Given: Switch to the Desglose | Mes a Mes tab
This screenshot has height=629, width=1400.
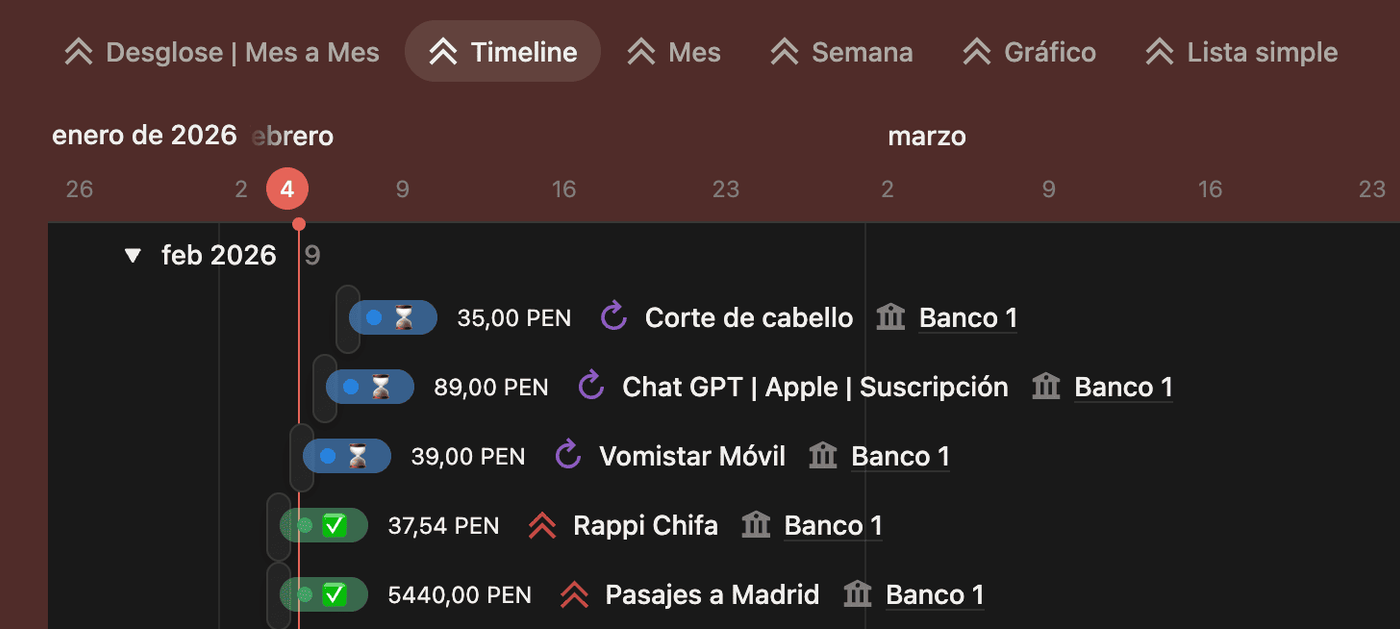Looking at the screenshot, I should [x=222, y=52].
